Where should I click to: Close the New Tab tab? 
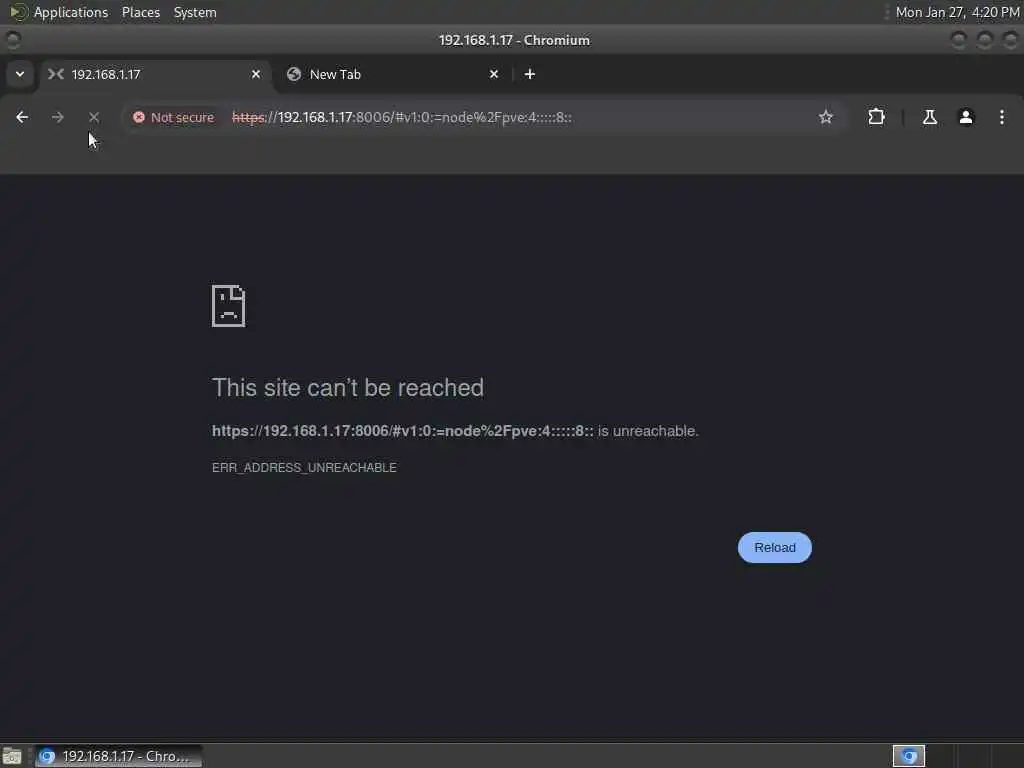point(494,74)
